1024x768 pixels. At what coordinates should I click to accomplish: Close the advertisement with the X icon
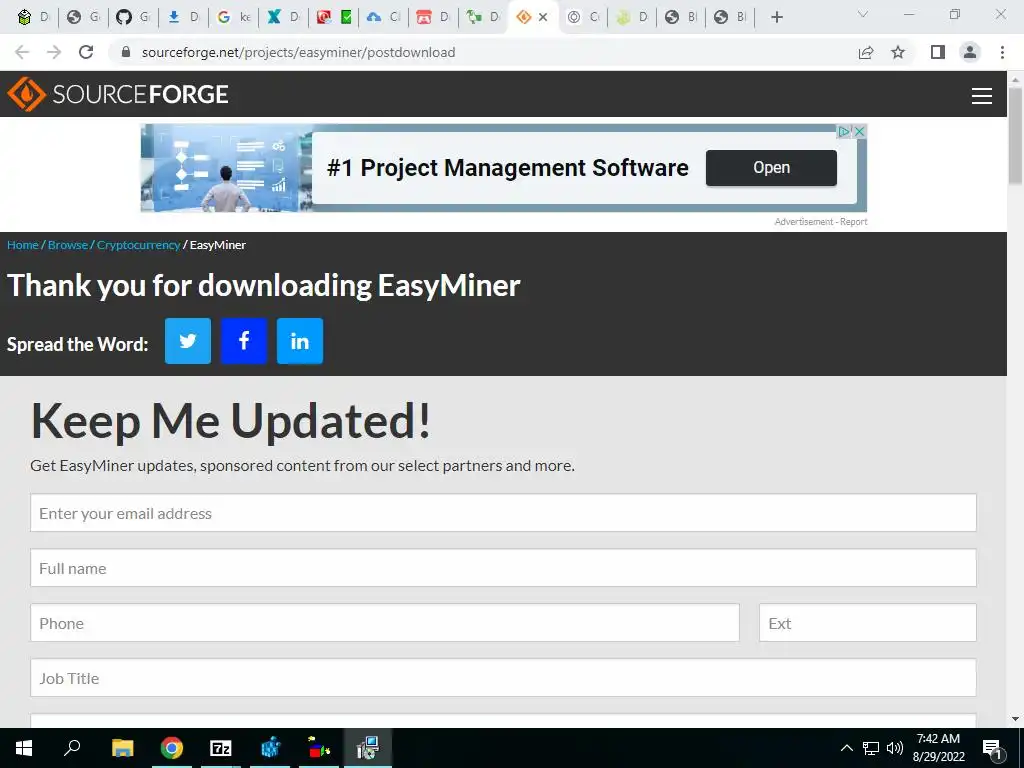pos(860,131)
